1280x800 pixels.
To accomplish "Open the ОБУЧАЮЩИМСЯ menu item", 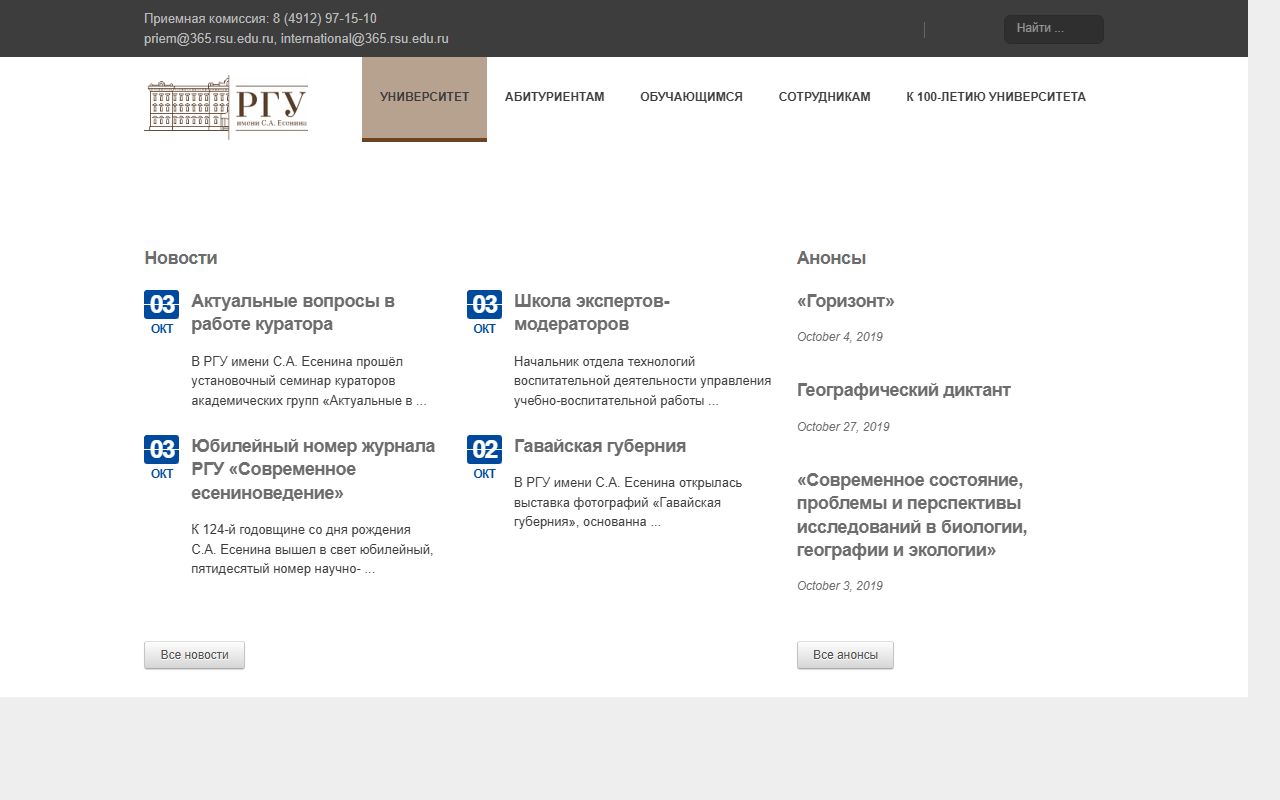I will pos(691,98).
